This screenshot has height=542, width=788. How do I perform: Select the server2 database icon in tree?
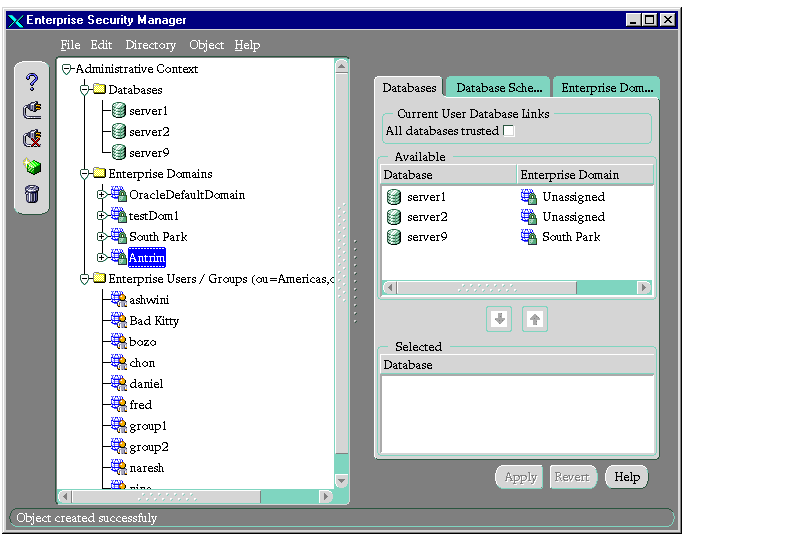(x=118, y=132)
